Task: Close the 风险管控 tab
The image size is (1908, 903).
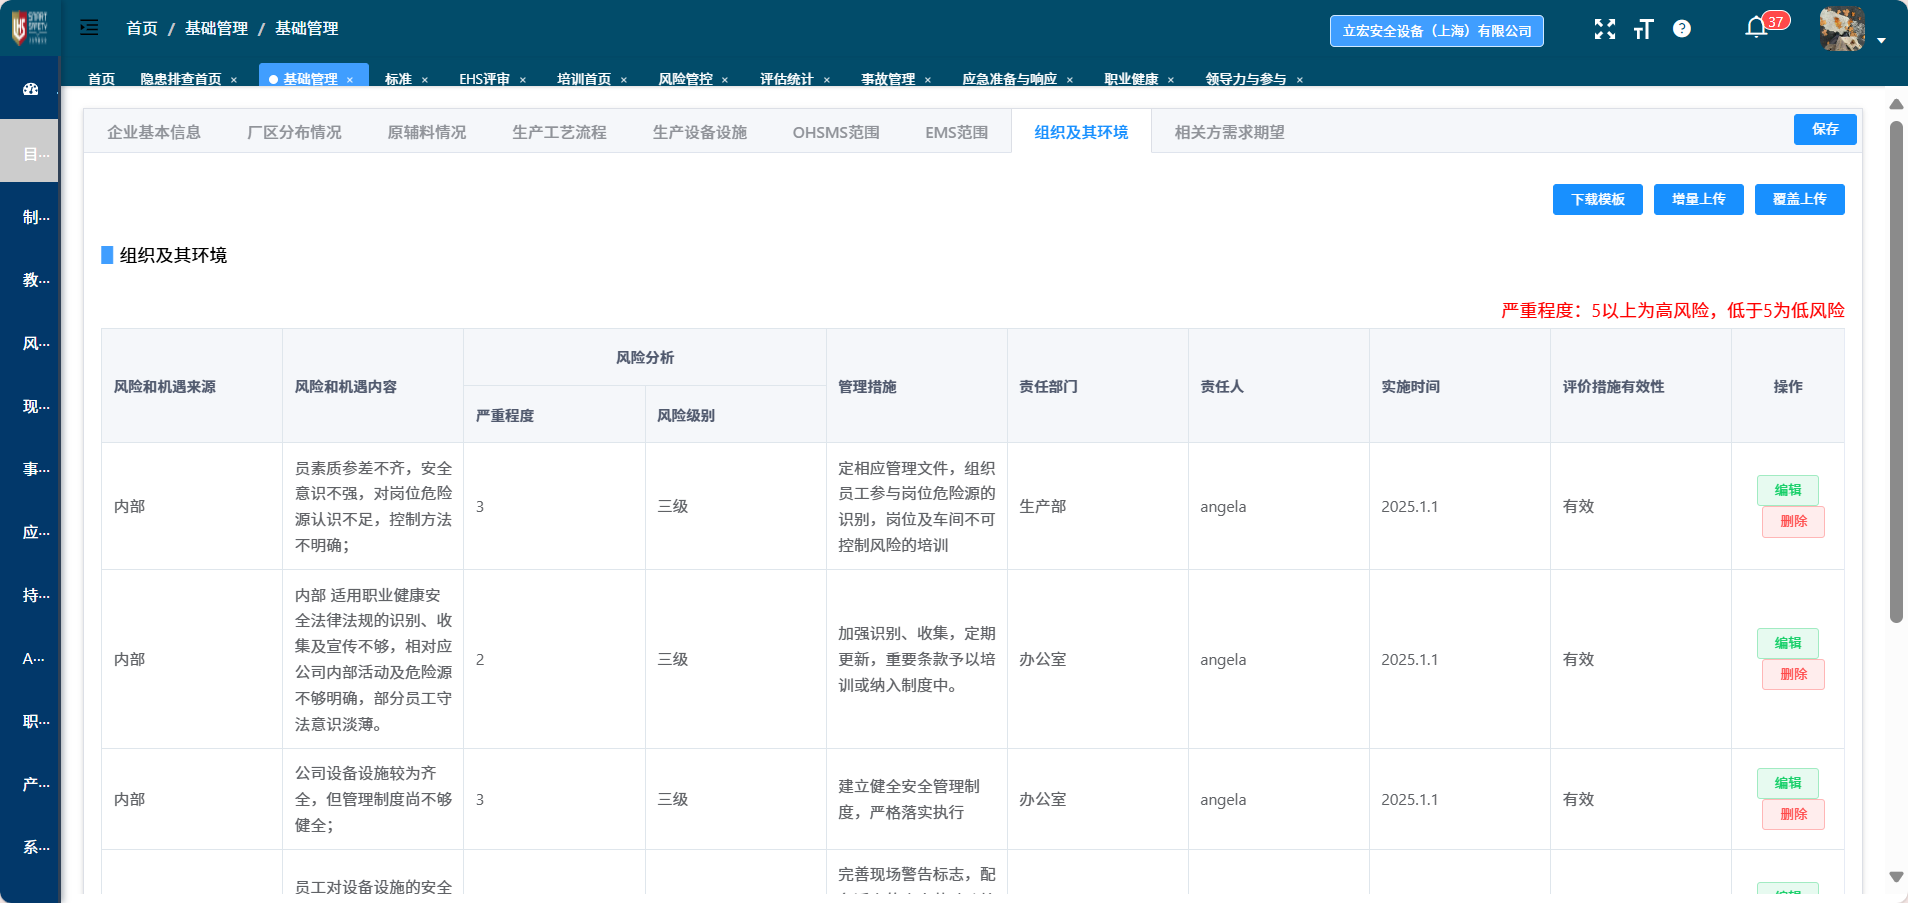Action: coord(725,80)
